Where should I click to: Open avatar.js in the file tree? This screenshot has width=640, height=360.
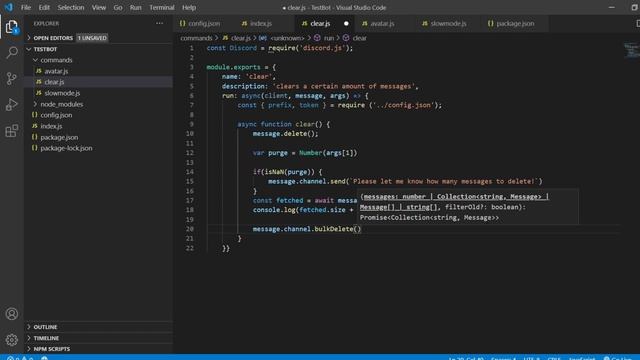click(x=98, y=71)
